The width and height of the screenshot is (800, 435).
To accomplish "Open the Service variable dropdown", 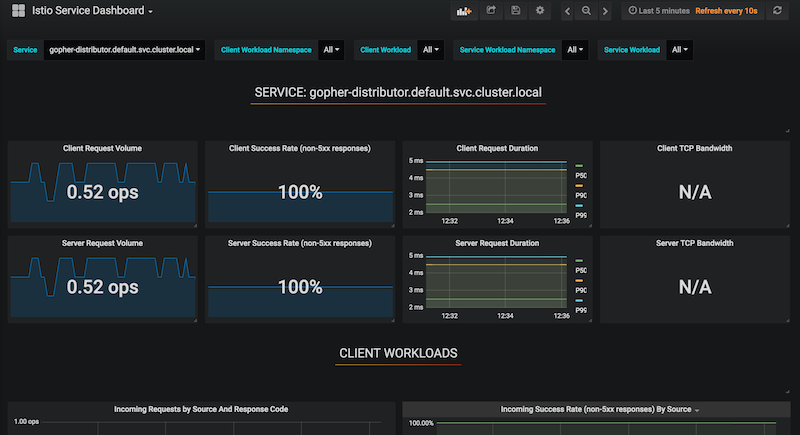I will click(124, 50).
